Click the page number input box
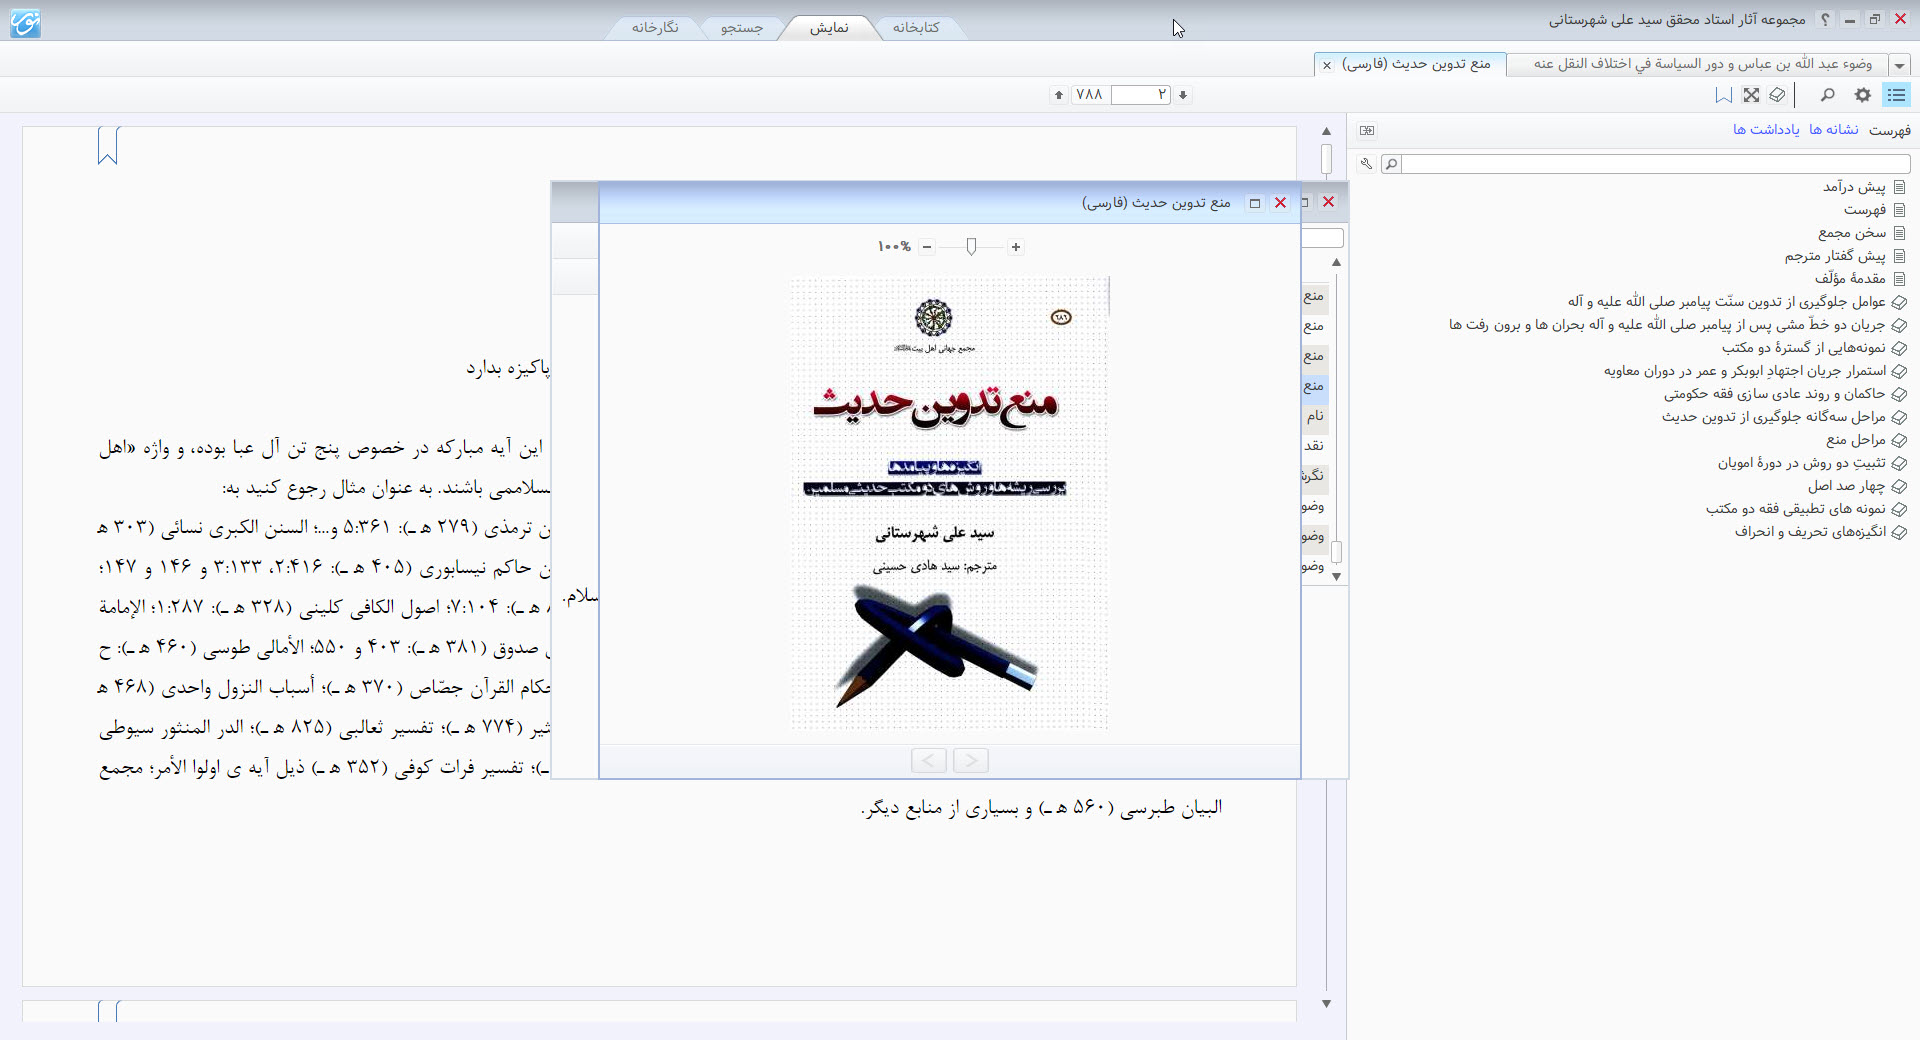 coord(1140,95)
